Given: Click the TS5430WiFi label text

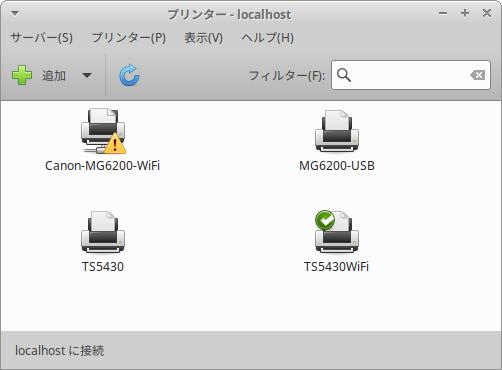Looking at the screenshot, I should (336, 267).
